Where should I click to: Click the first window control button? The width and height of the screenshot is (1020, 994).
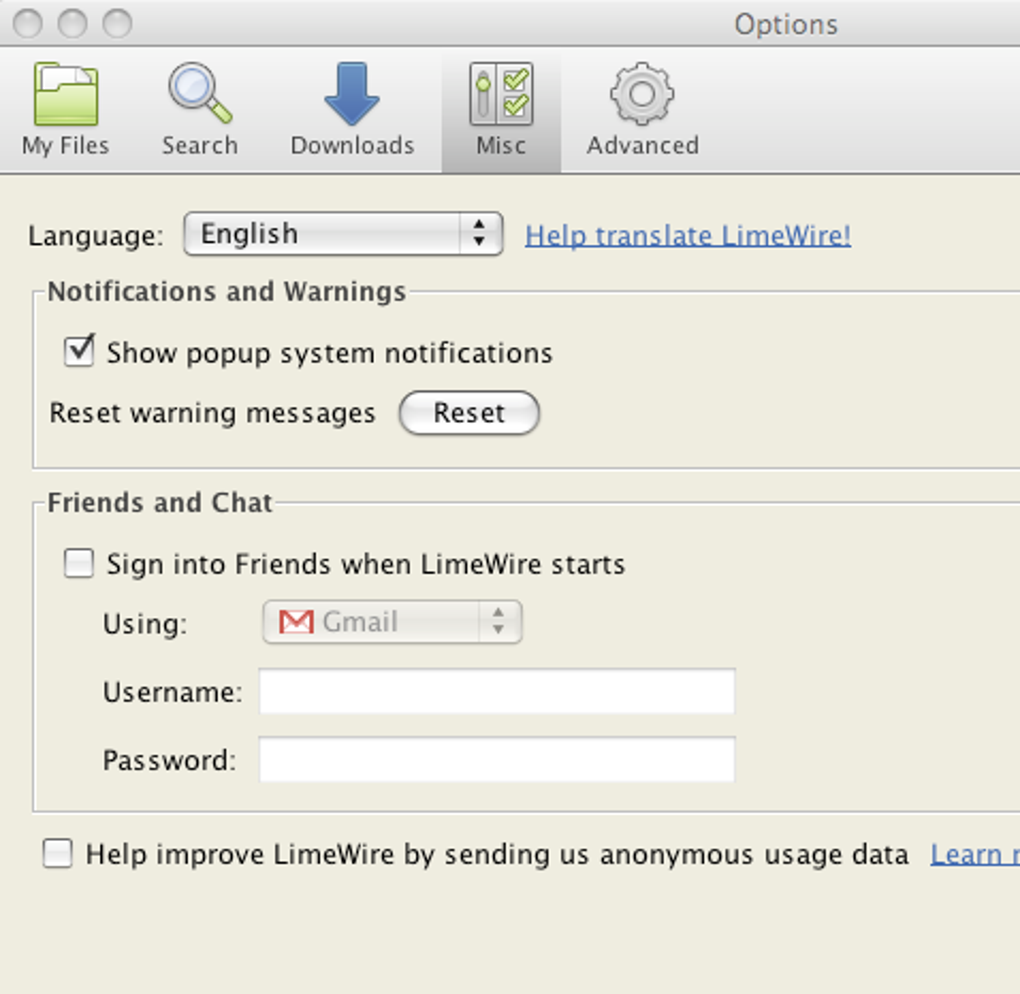pyautogui.click(x=27, y=23)
